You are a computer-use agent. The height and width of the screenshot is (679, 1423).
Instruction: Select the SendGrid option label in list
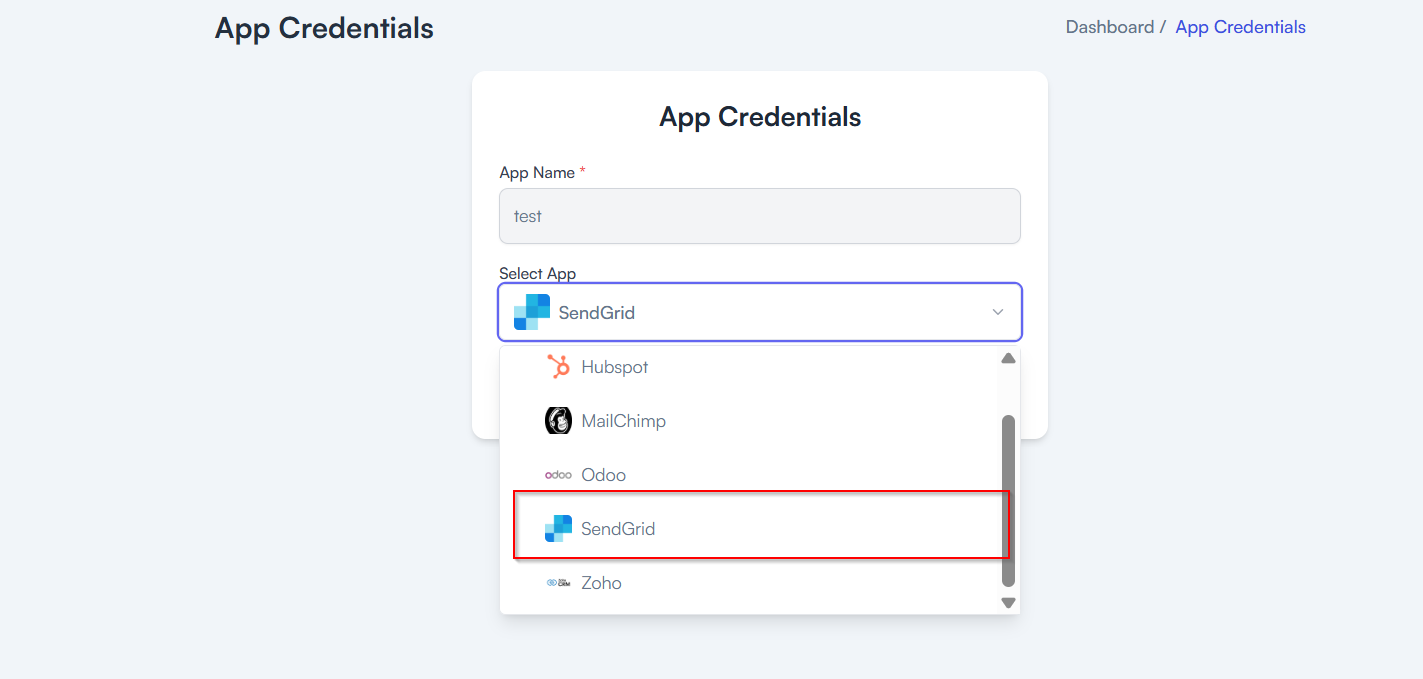coord(618,529)
